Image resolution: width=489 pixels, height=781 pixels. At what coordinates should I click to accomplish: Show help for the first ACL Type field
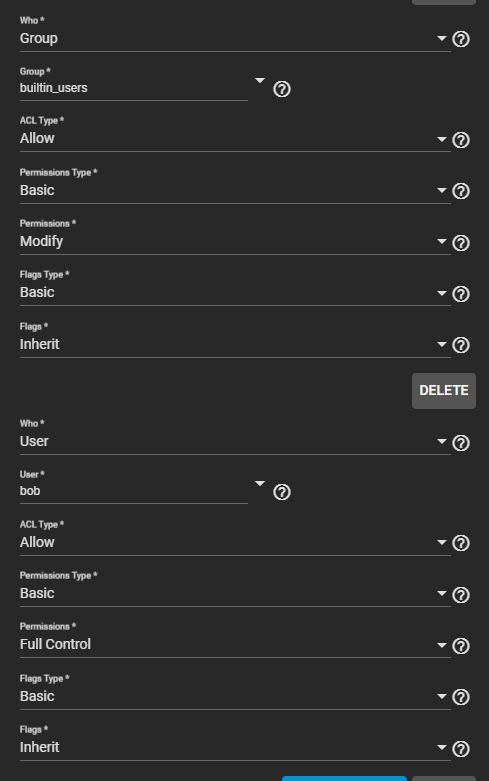click(x=461, y=140)
